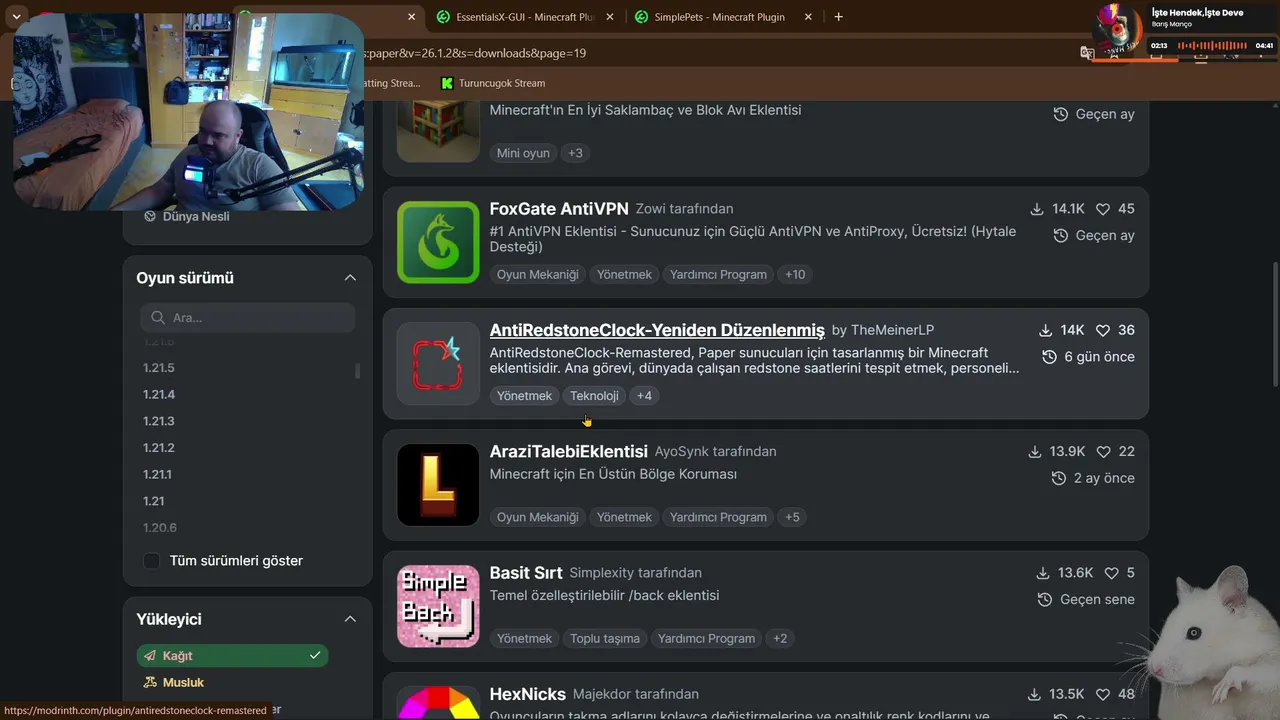This screenshot has height=720, width=1280.
Task: Open author TheMeinerLP's profile
Action: pyautogui.click(x=892, y=330)
